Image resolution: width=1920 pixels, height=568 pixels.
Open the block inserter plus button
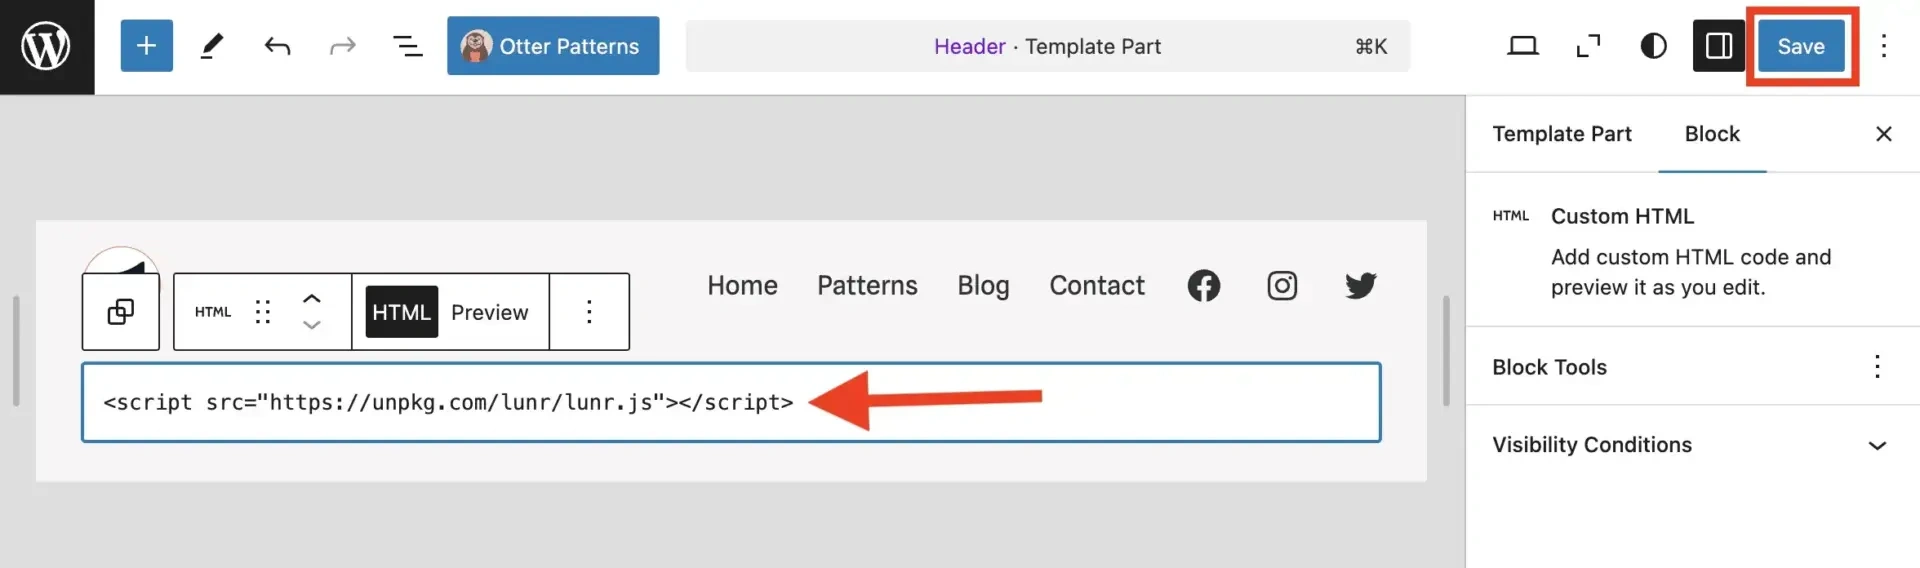click(x=146, y=46)
